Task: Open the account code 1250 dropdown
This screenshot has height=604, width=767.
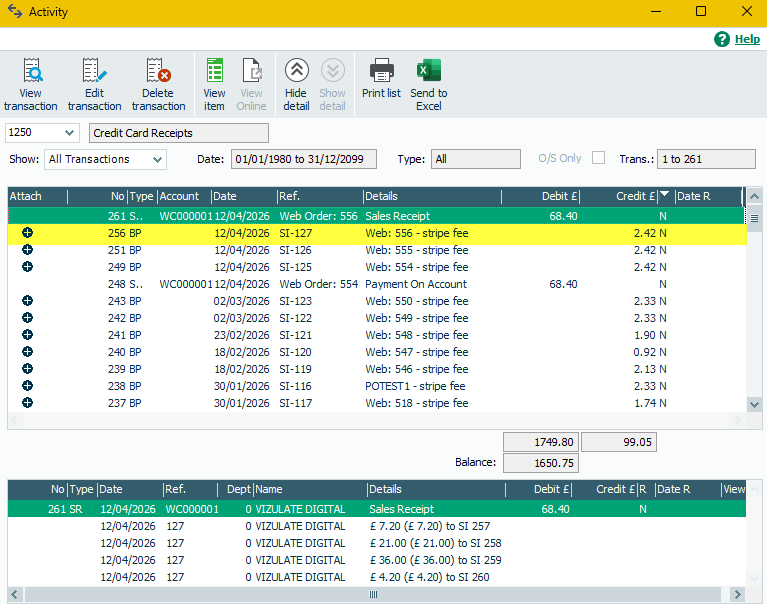Action: (69, 133)
